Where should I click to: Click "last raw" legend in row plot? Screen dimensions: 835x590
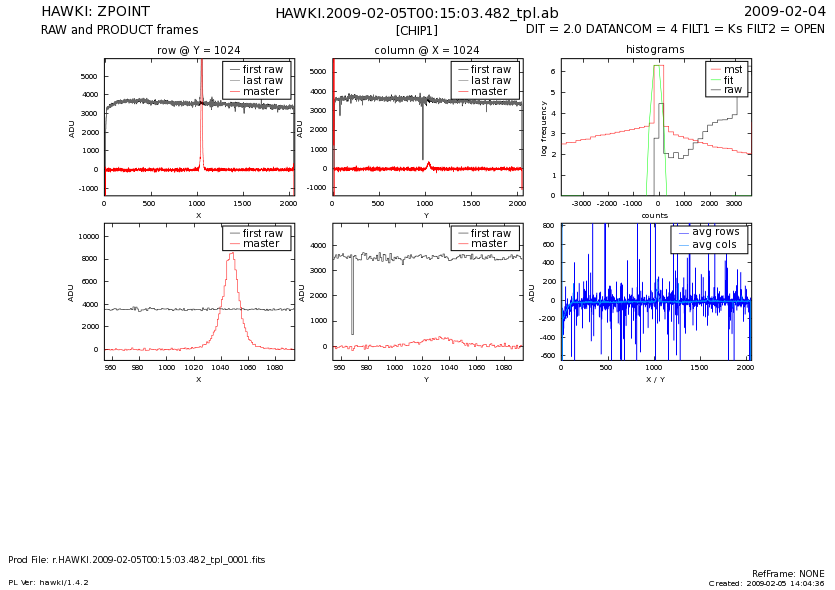pyautogui.click(x=262, y=80)
